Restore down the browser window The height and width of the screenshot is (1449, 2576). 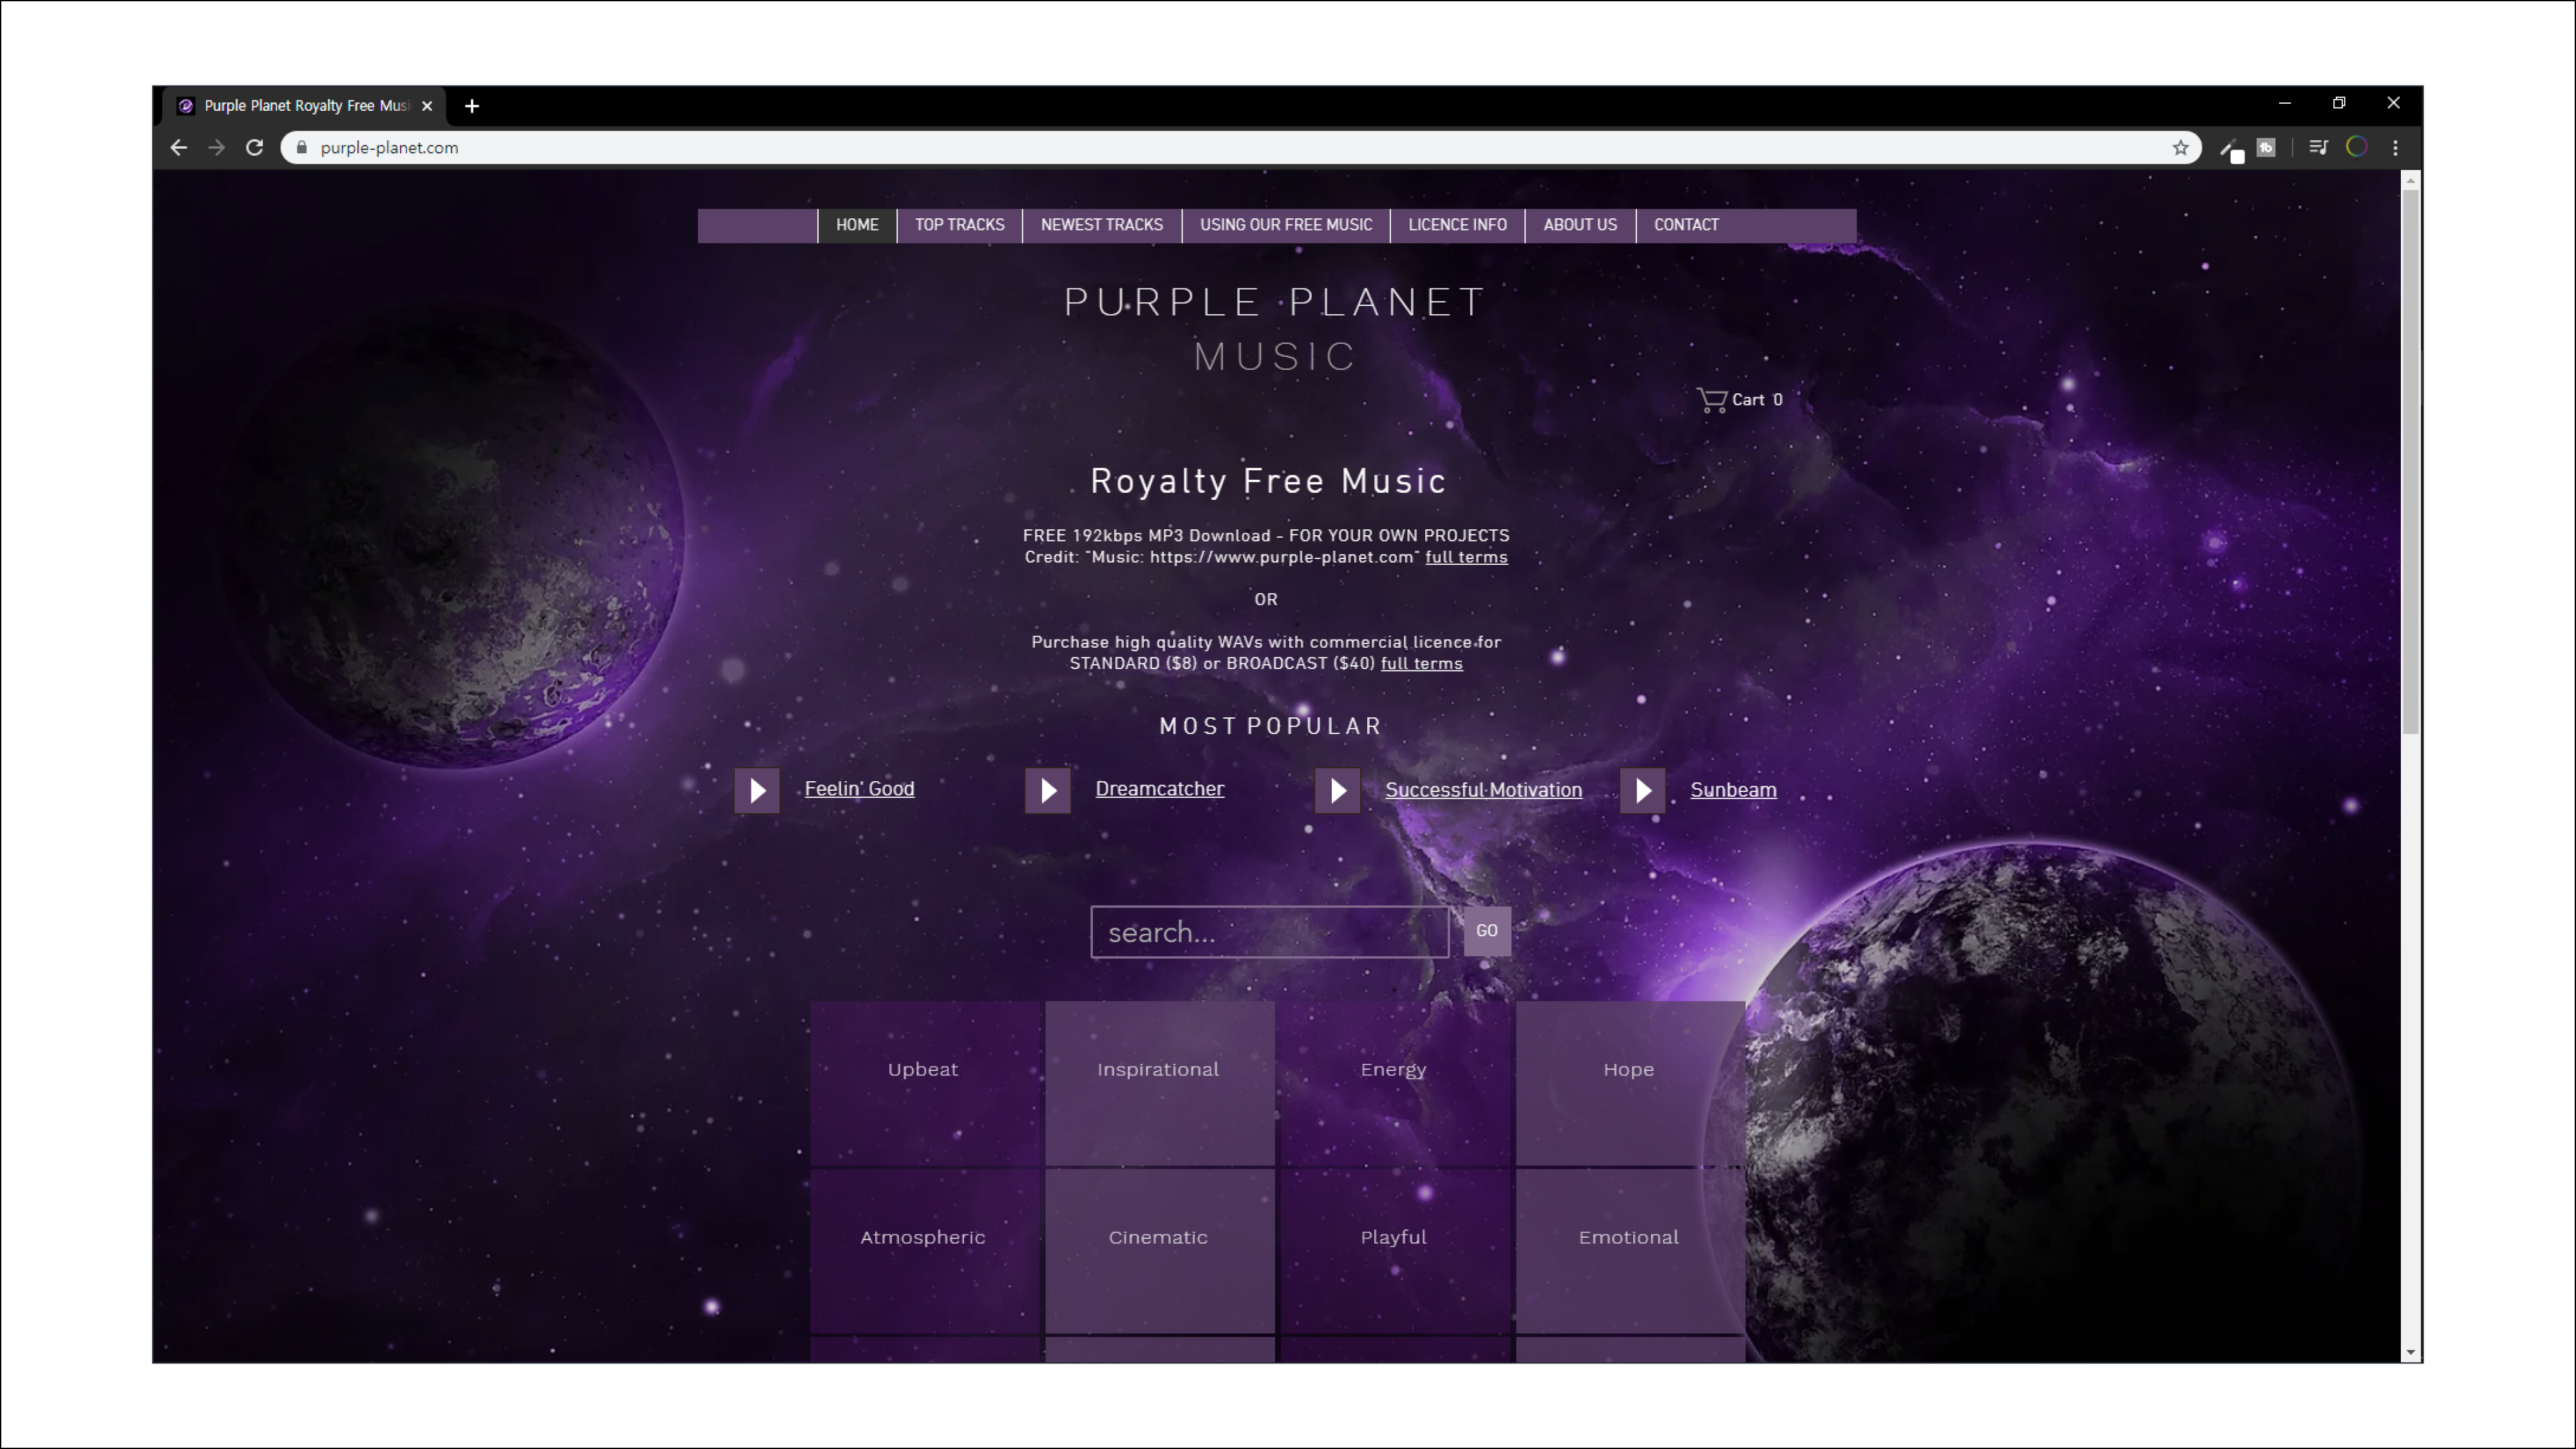pyautogui.click(x=2339, y=103)
